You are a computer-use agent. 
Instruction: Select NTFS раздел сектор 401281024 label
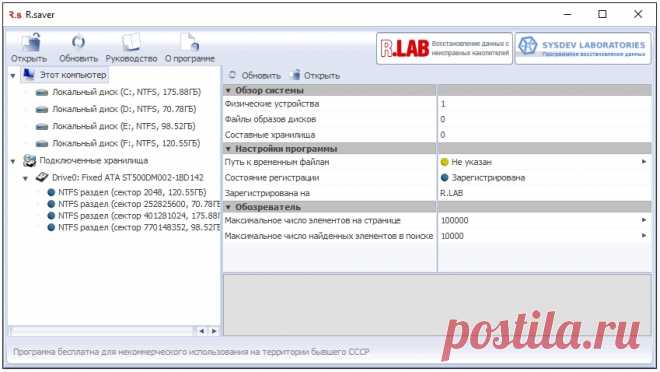pos(139,215)
